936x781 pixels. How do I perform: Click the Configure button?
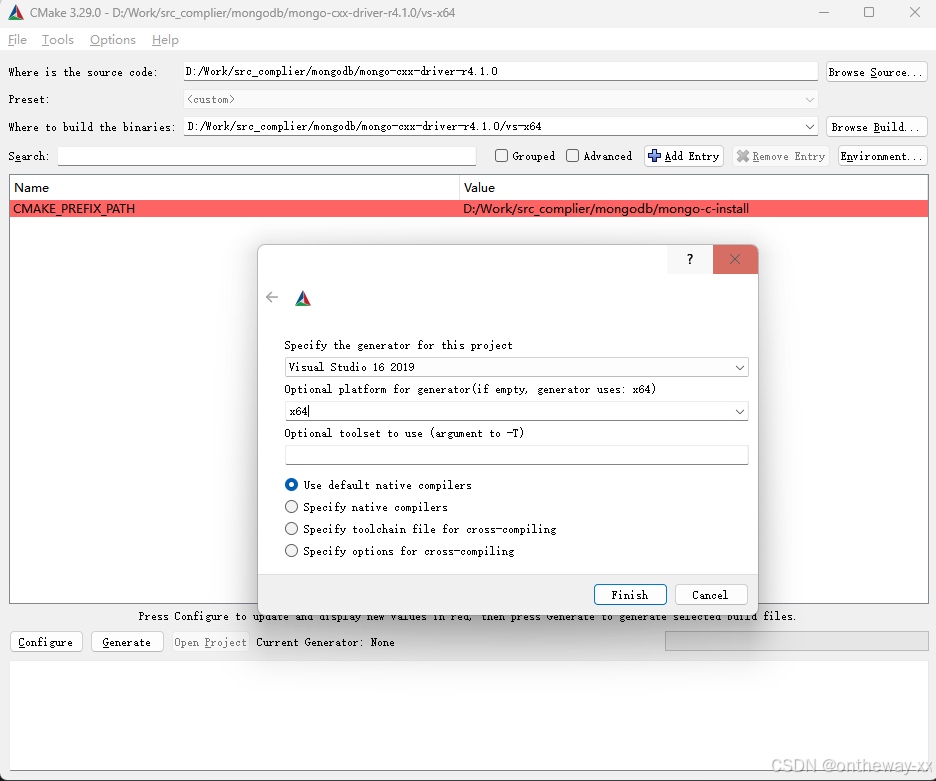46,642
